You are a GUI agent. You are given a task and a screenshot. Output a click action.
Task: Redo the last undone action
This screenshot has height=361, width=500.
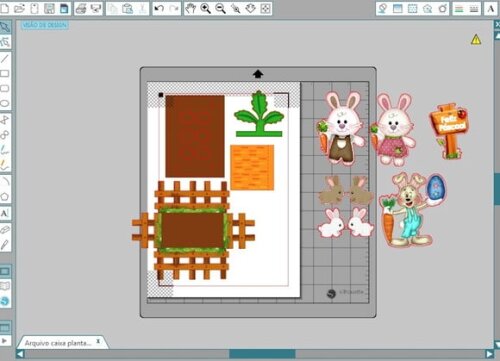pyautogui.click(x=174, y=8)
